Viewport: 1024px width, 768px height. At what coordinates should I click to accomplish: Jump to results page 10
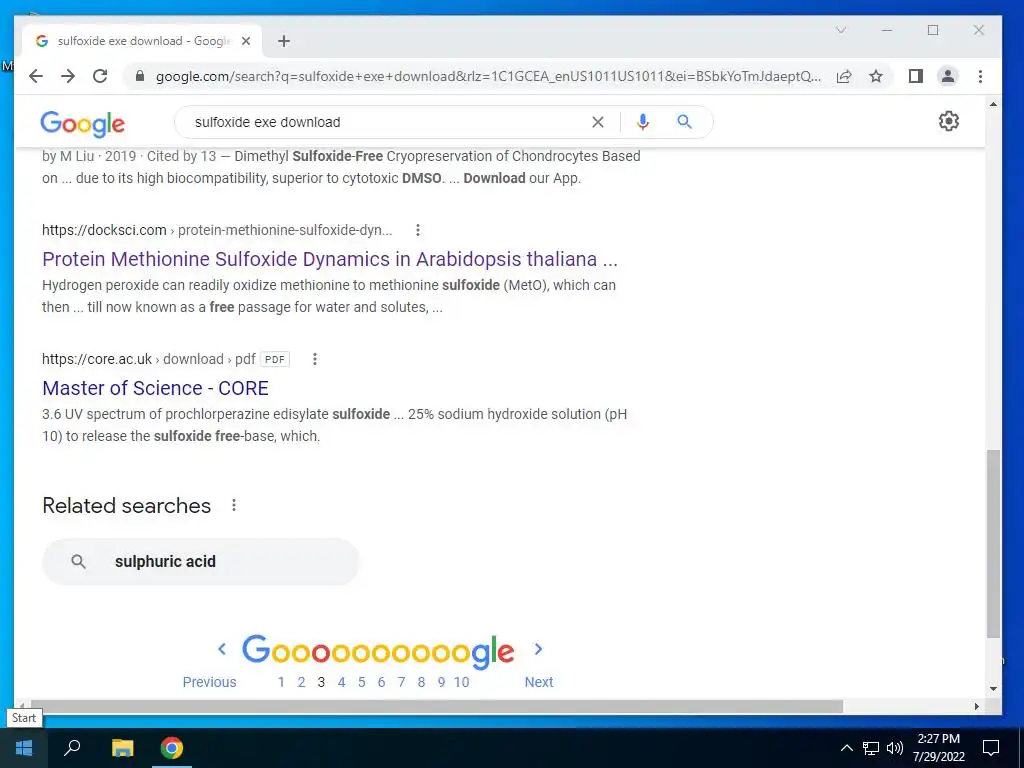[x=462, y=682]
